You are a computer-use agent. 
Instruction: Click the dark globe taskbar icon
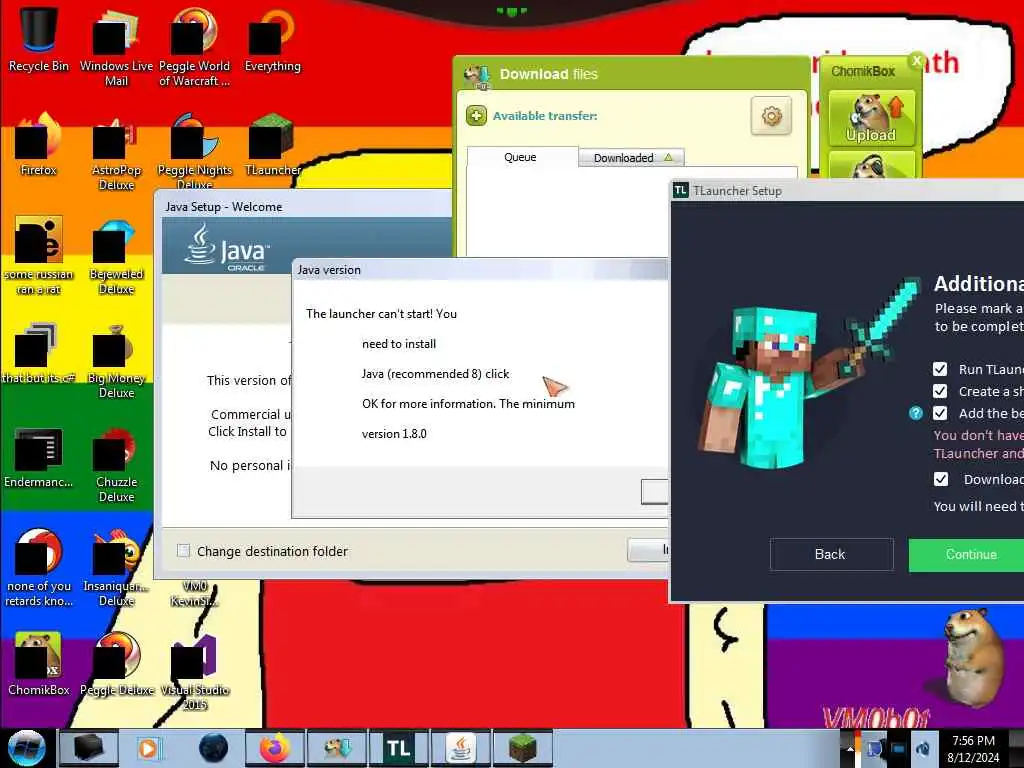(212, 748)
